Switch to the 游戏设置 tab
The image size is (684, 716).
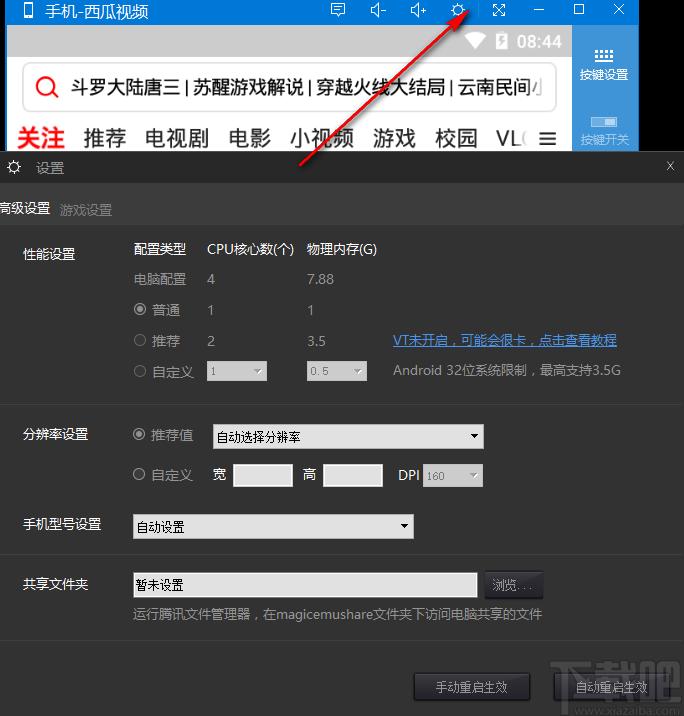pyautogui.click(x=86, y=210)
